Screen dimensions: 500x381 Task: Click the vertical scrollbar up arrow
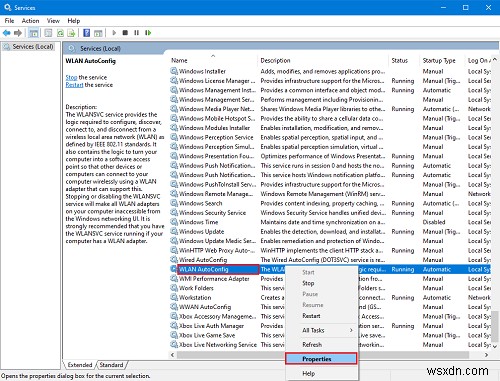(x=495, y=59)
